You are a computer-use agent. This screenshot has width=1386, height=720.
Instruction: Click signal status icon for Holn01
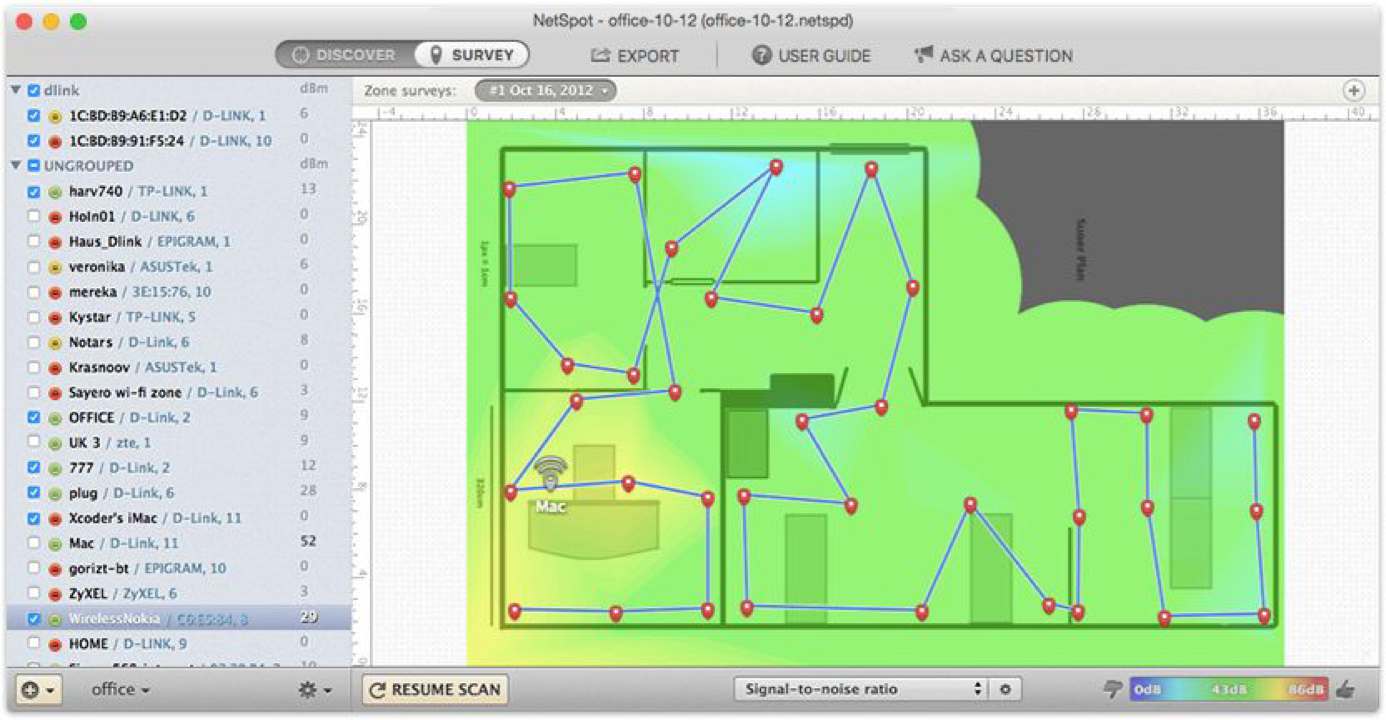(x=55, y=216)
